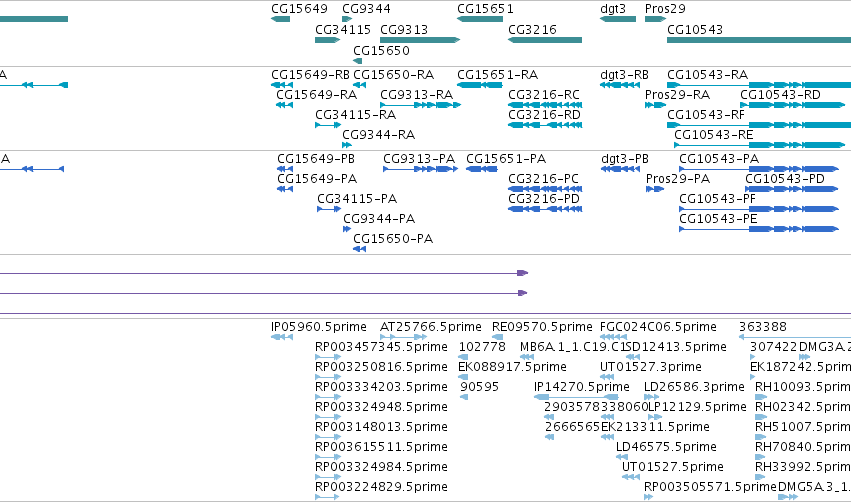The image size is (851, 502).
Task: Select transcript CG15650-RA
Action: (x=359, y=85)
